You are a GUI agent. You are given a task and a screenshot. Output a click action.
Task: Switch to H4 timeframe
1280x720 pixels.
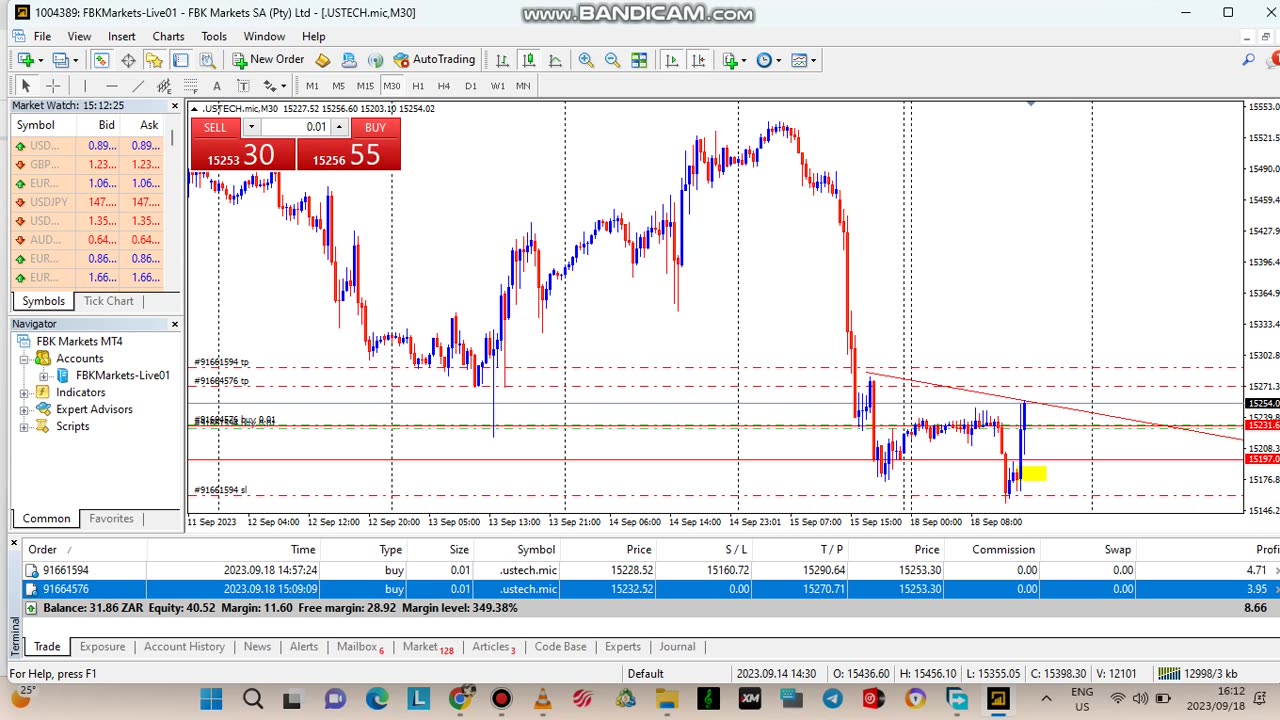click(x=444, y=86)
